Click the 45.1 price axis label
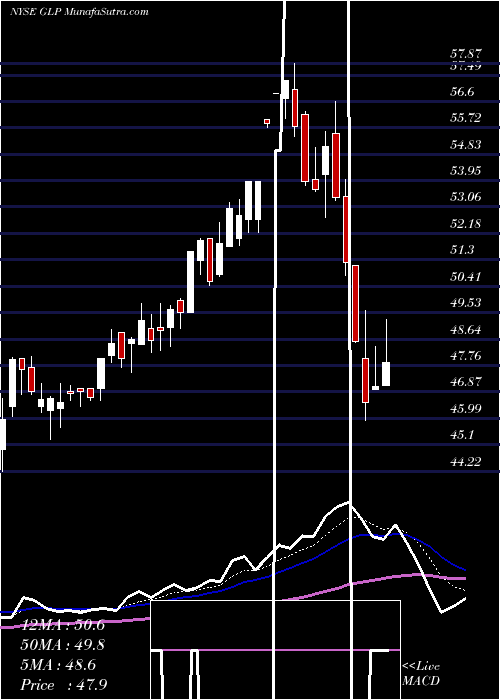The height and width of the screenshot is (700, 500). [x=462, y=435]
